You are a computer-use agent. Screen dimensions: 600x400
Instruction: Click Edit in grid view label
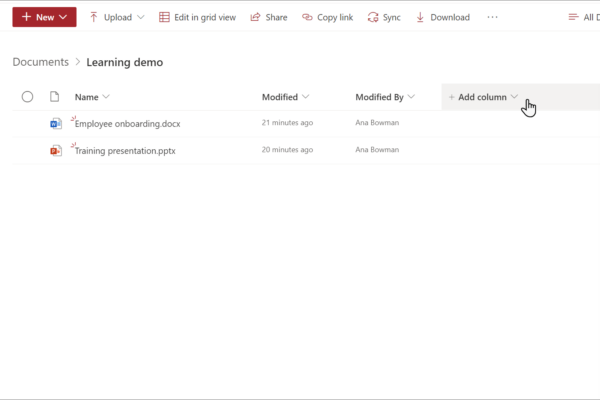205,17
